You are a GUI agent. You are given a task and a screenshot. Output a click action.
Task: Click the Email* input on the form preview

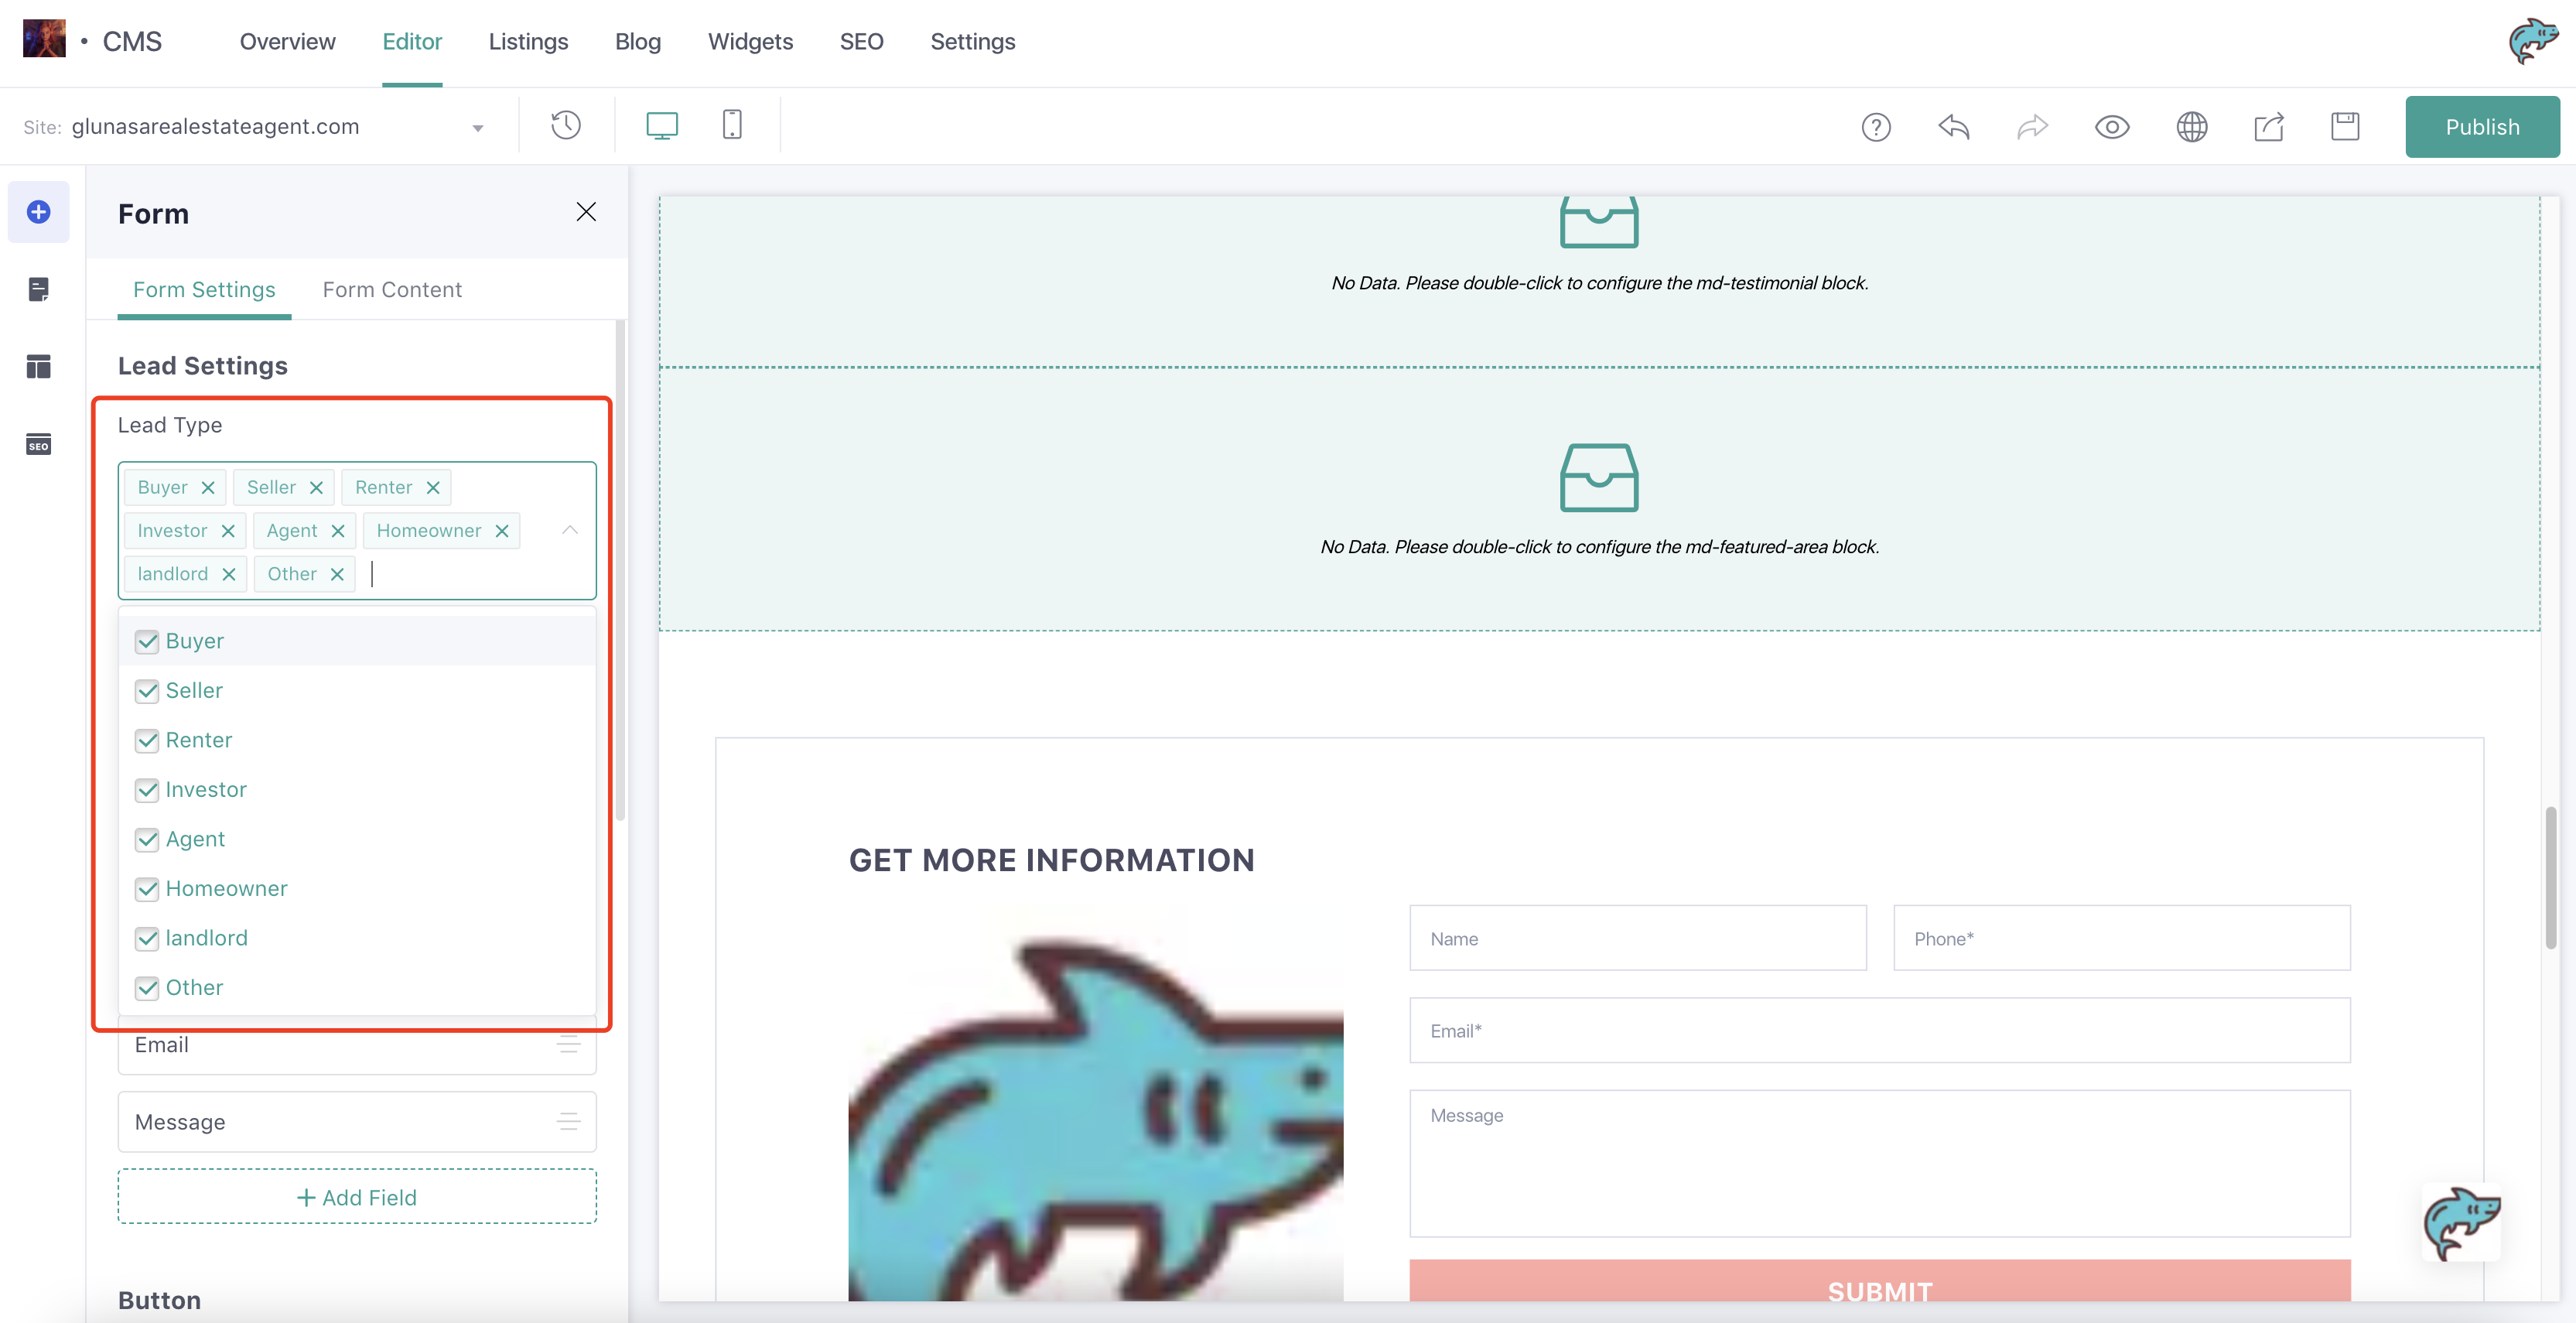pos(1879,1031)
